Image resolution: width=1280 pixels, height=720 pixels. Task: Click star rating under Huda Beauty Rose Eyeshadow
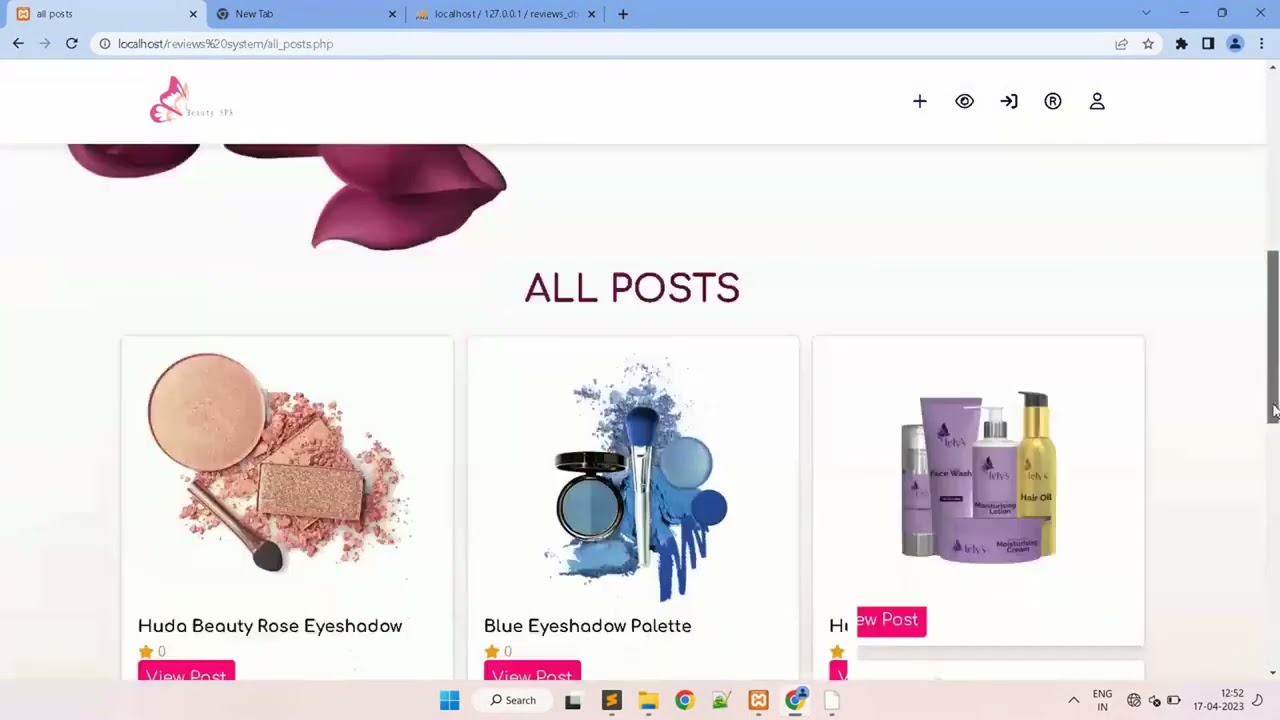[152, 652]
